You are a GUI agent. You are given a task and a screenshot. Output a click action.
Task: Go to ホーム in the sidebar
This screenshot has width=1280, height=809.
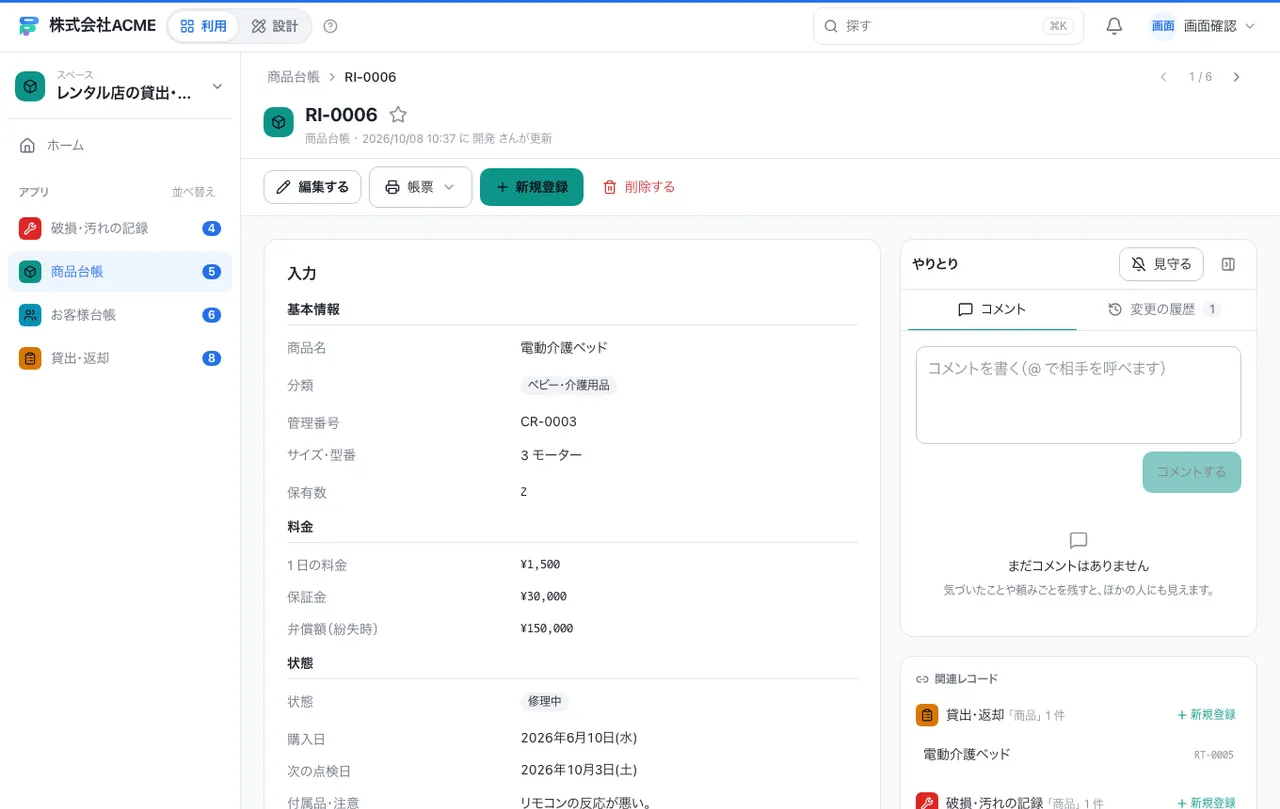click(x=120, y=146)
